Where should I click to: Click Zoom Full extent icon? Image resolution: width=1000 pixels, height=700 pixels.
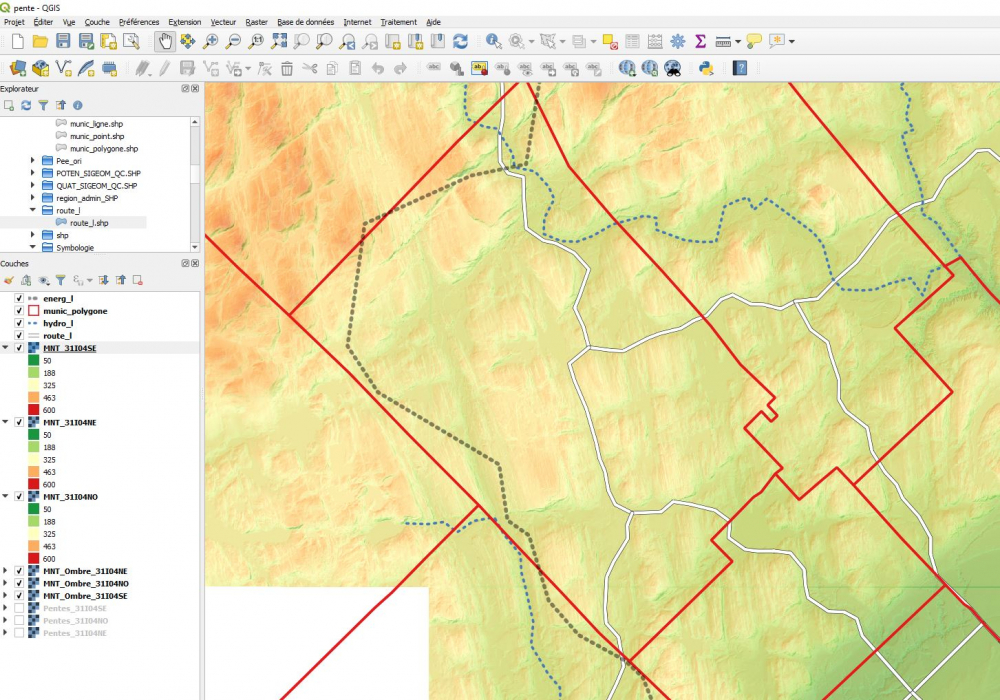pos(279,41)
